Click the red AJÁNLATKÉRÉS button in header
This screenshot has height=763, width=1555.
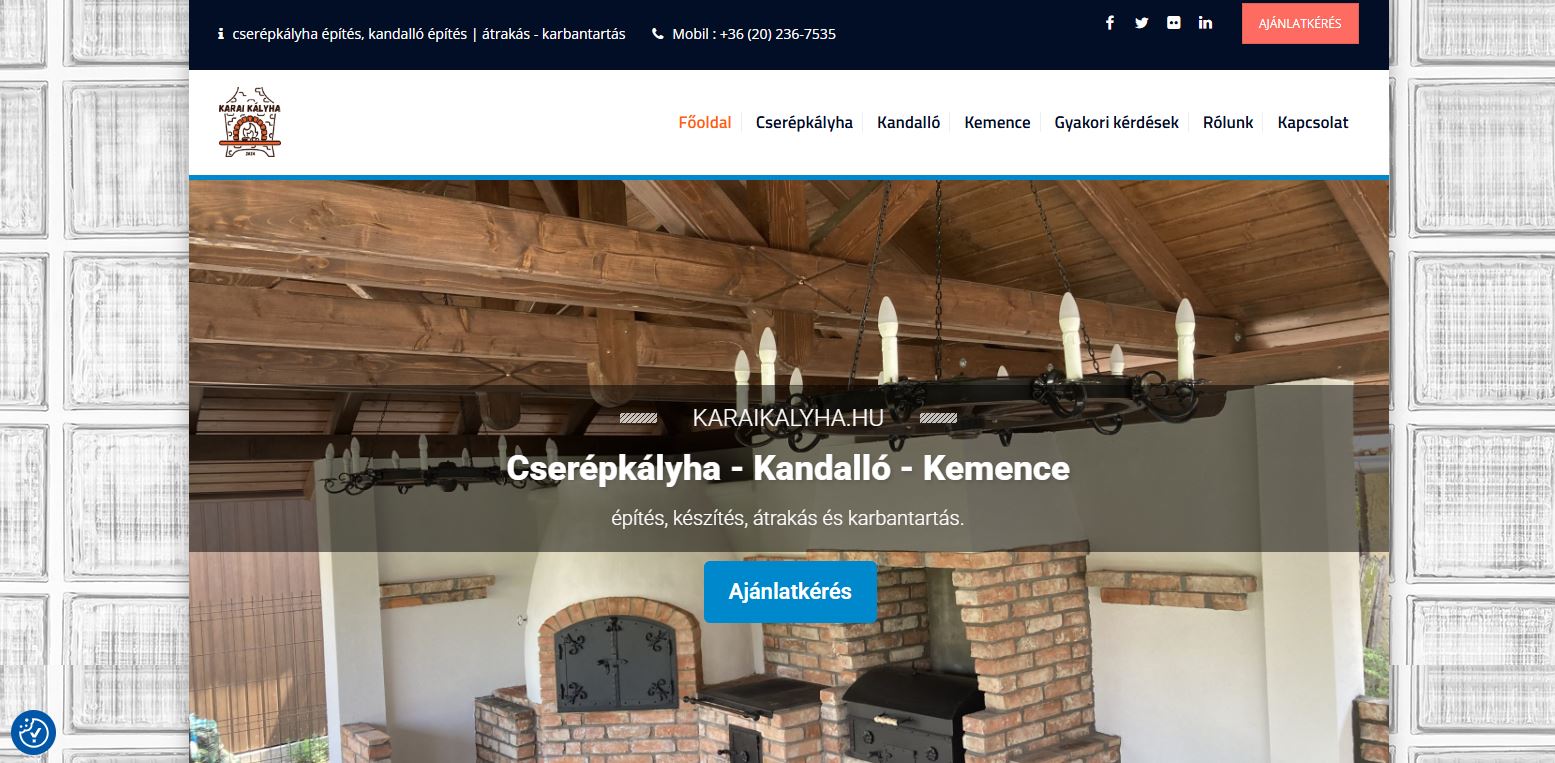[x=1300, y=23]
